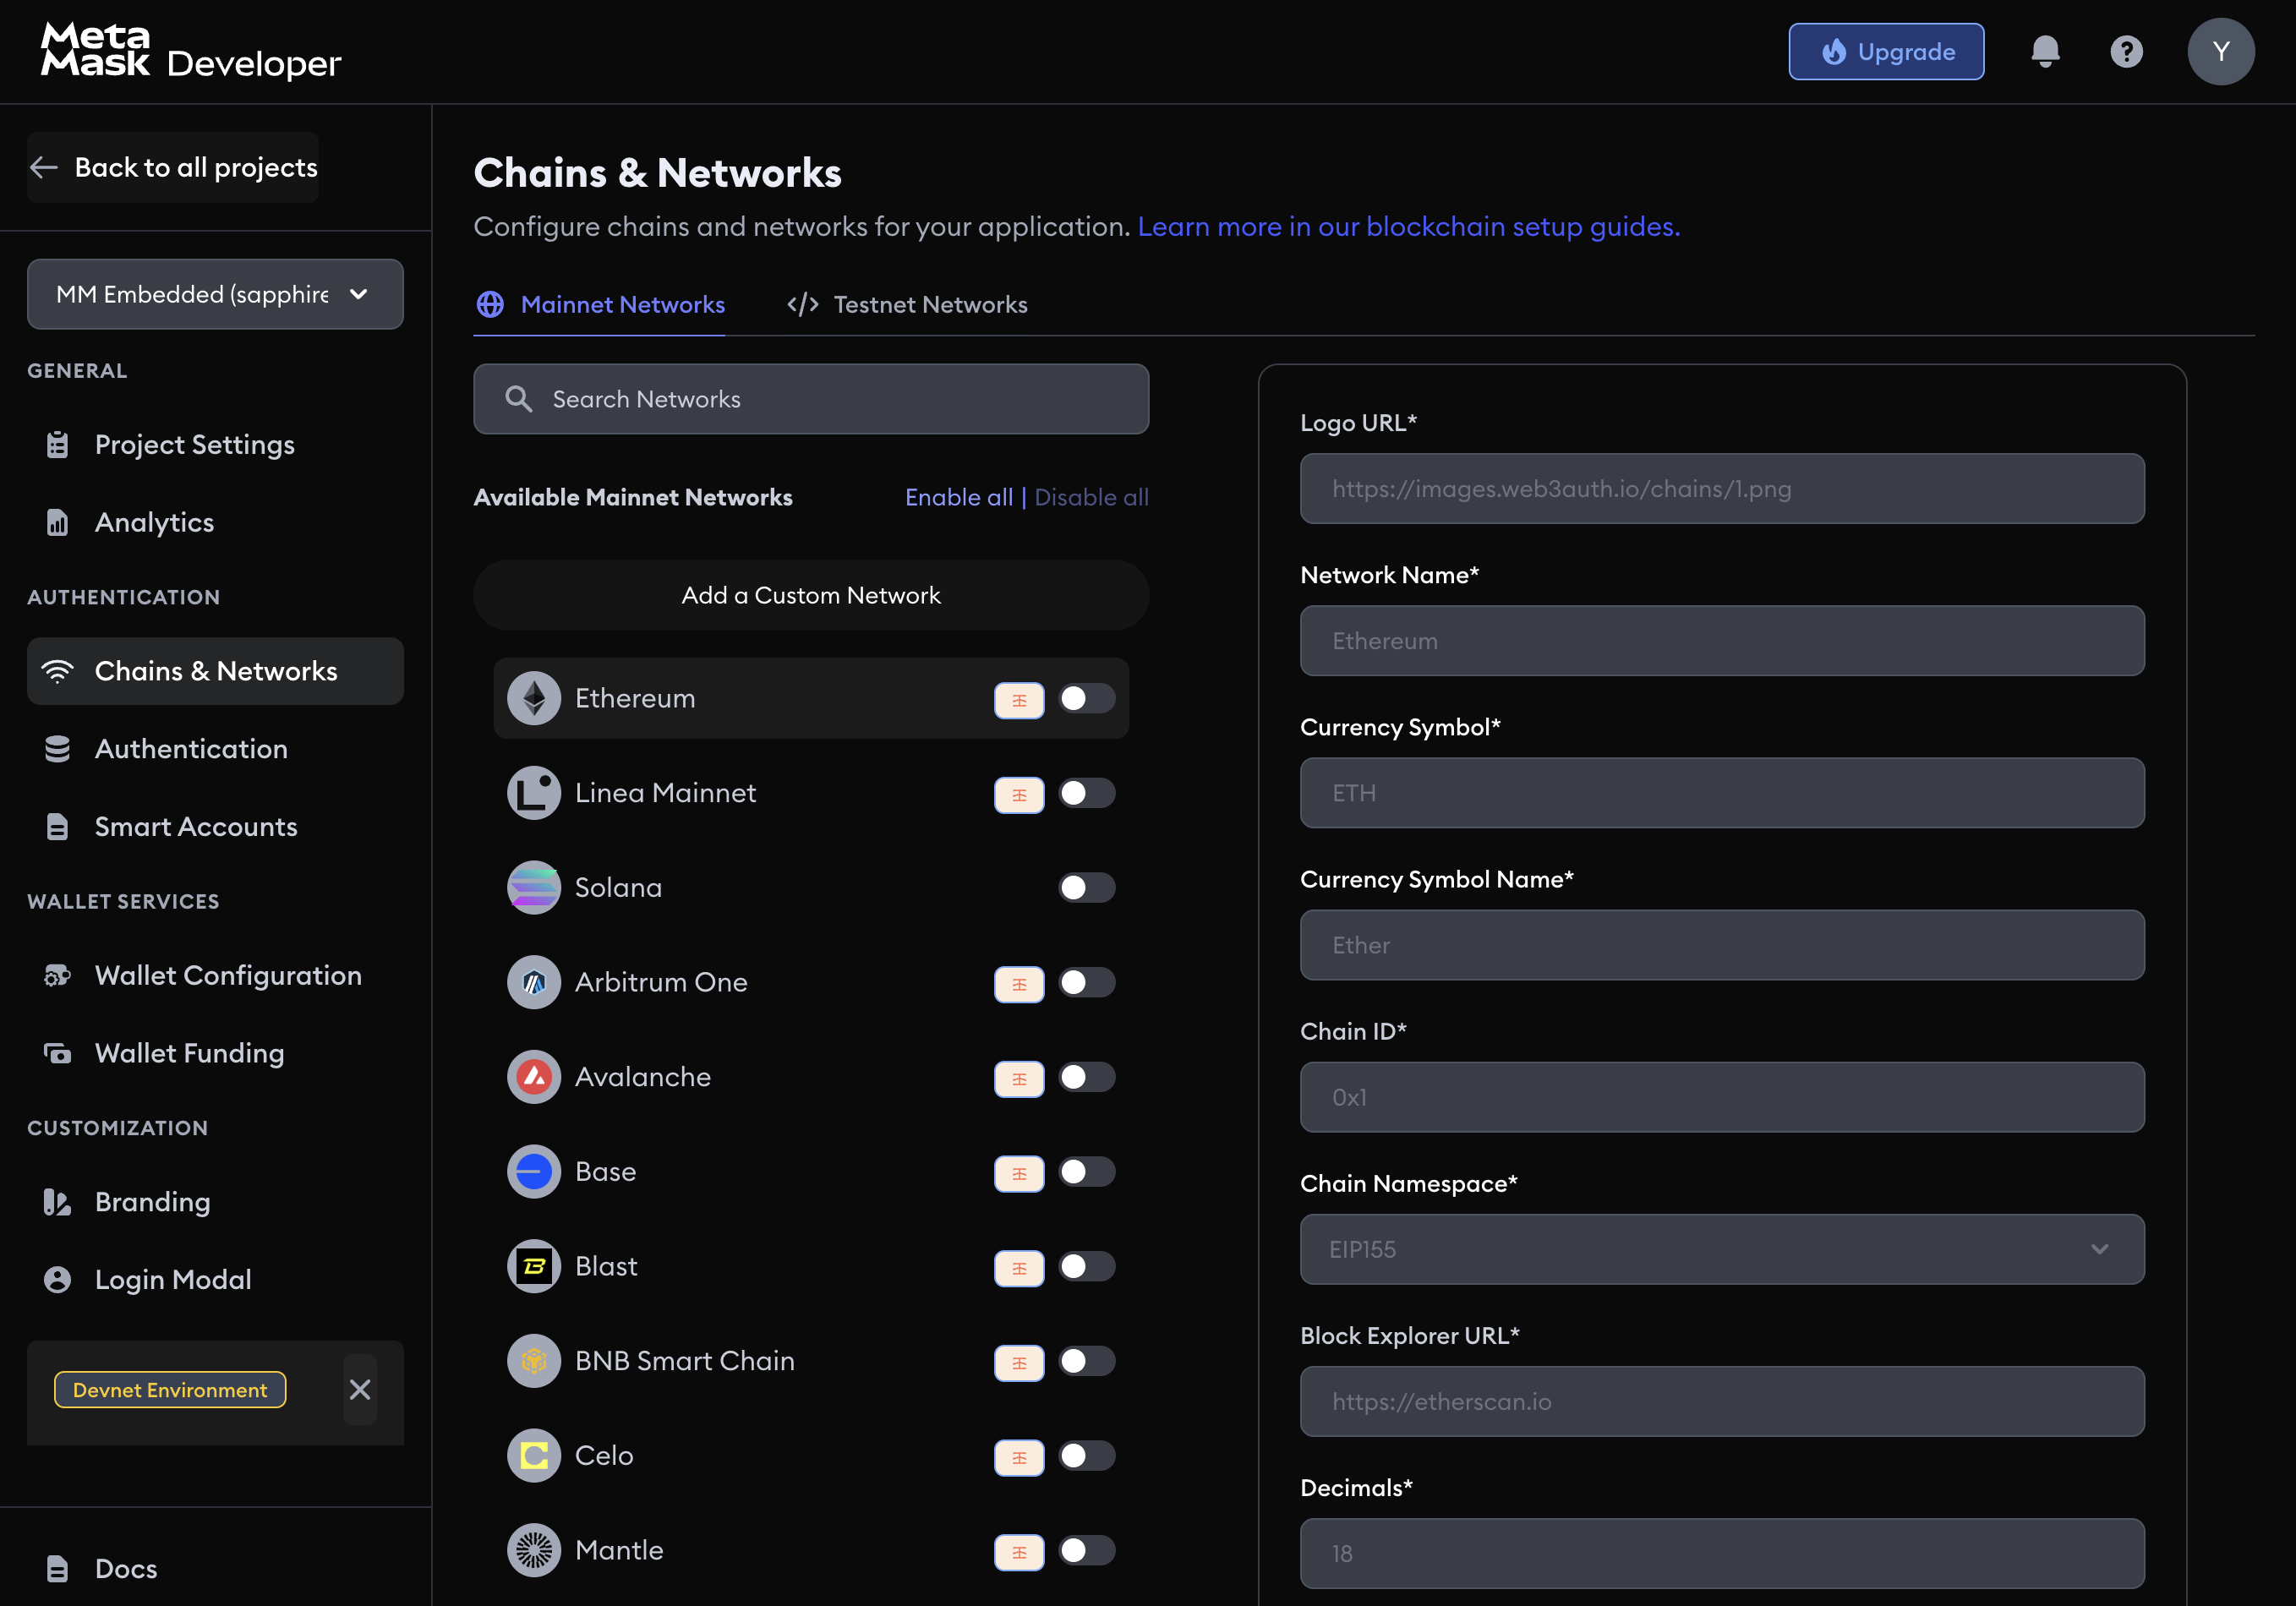The image size is (2296, 1606).
Task: Click the orange badge on Base row
Action: coord(1019,1173)
